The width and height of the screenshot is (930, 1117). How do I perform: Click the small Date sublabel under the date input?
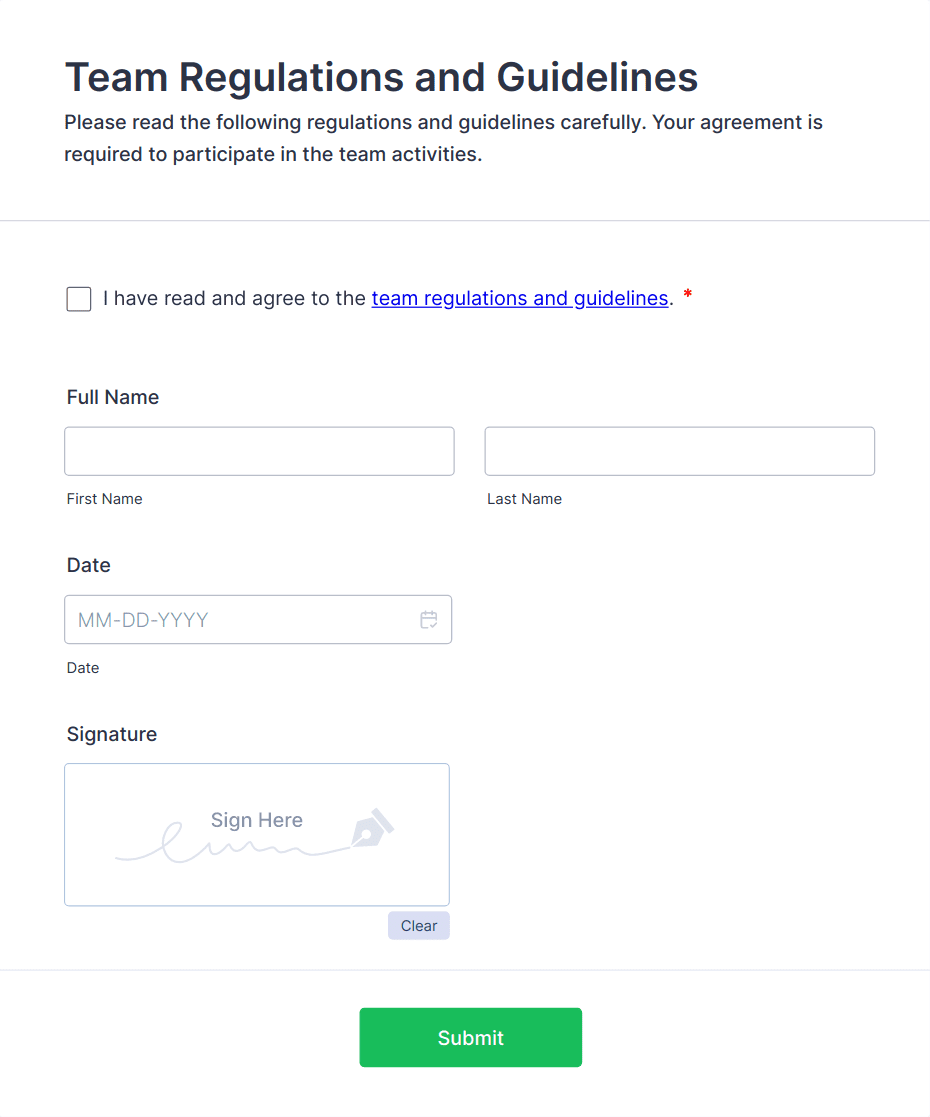click(83, 668)
